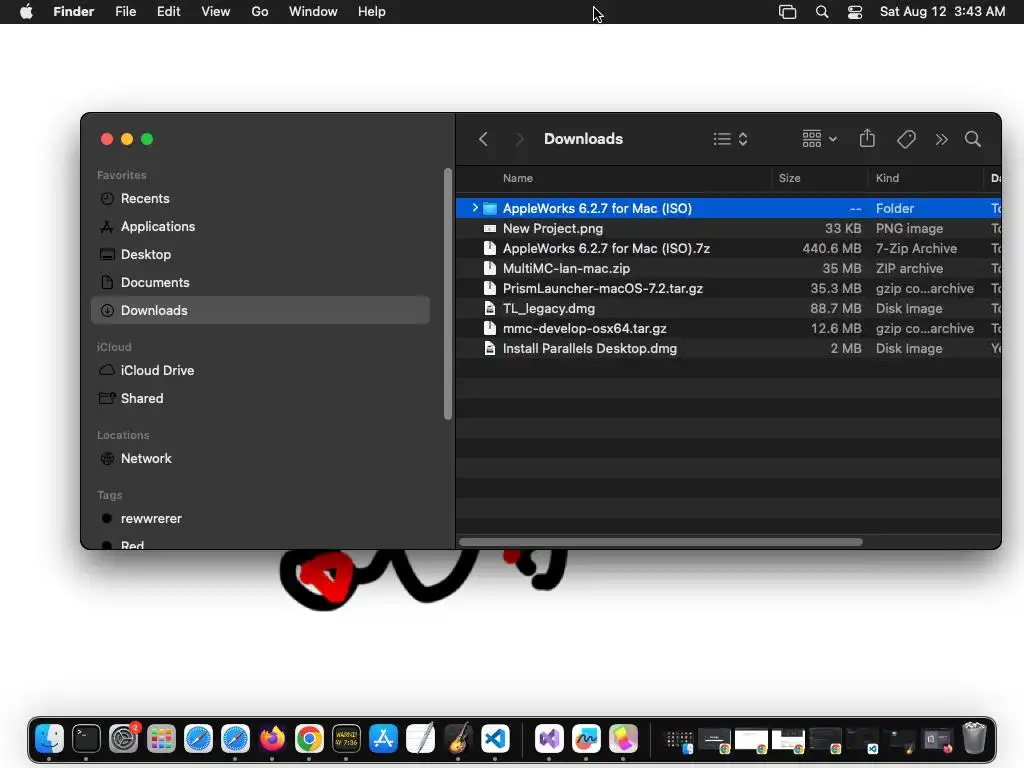Open the Finder menu in menu bar

click(73, 12)
